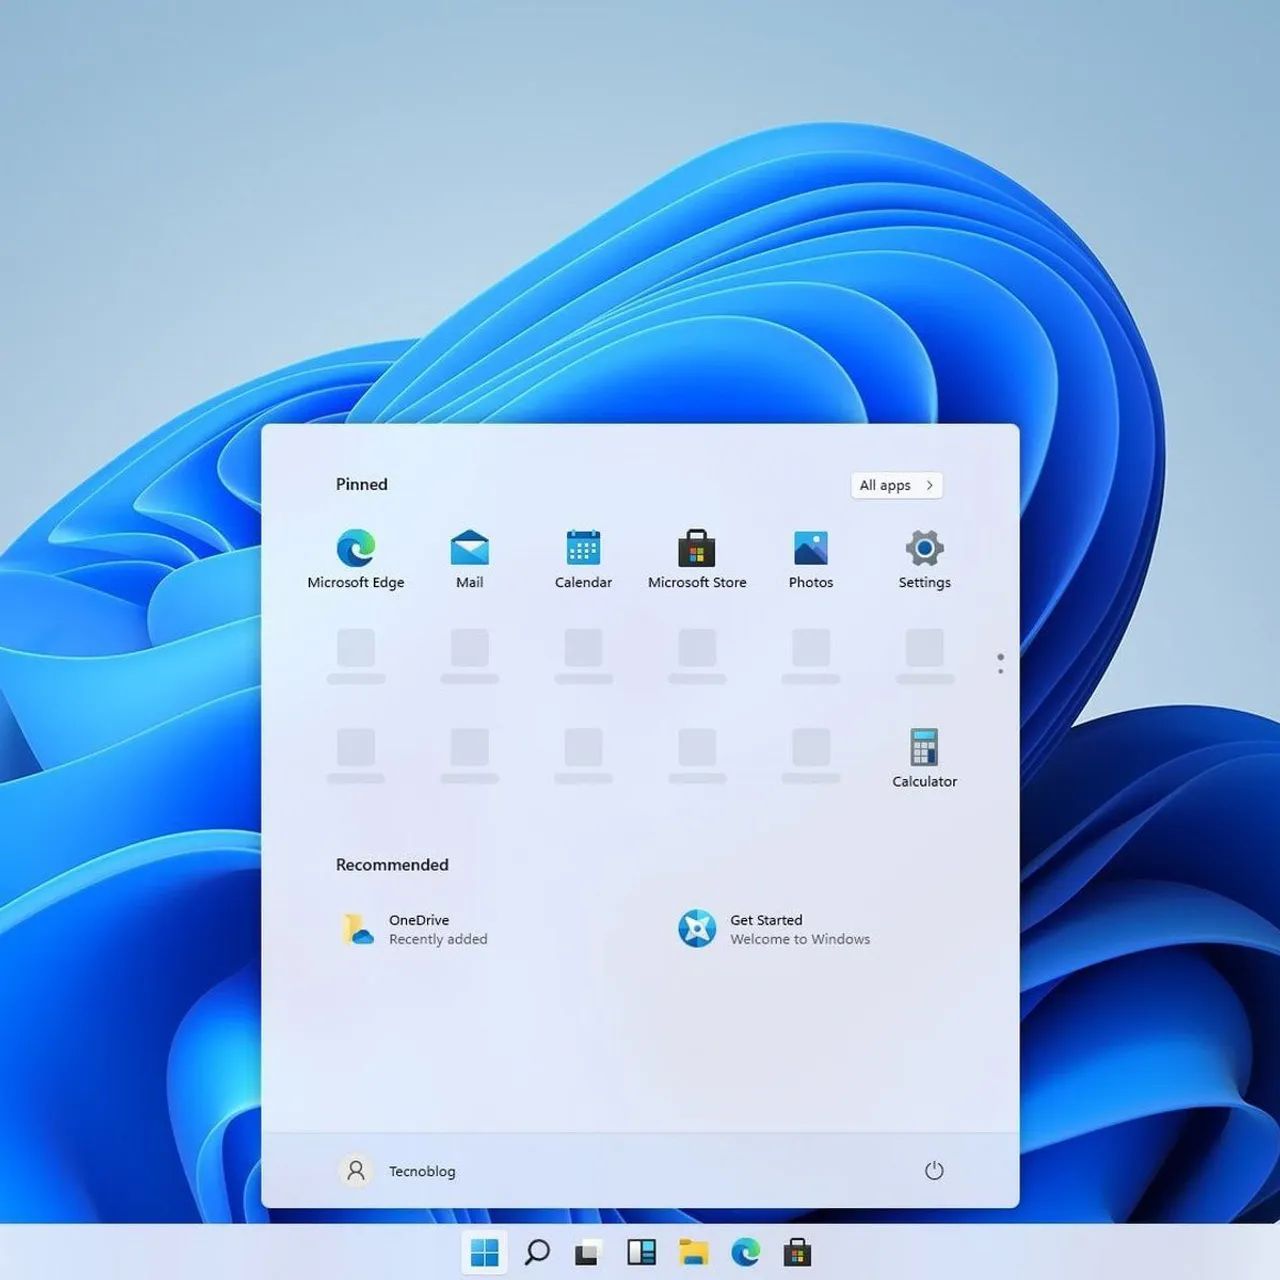Click the Recommended section heading
This screenshot has height=1280, width=1280.
[392, 865]
